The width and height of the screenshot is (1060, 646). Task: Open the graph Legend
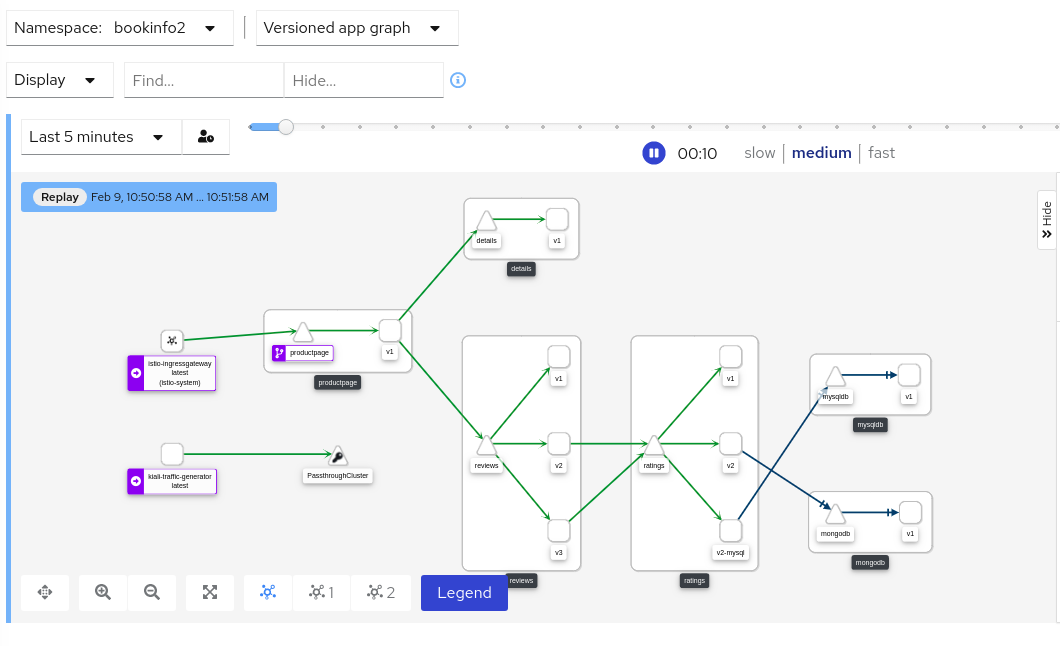tap(464, 593)
